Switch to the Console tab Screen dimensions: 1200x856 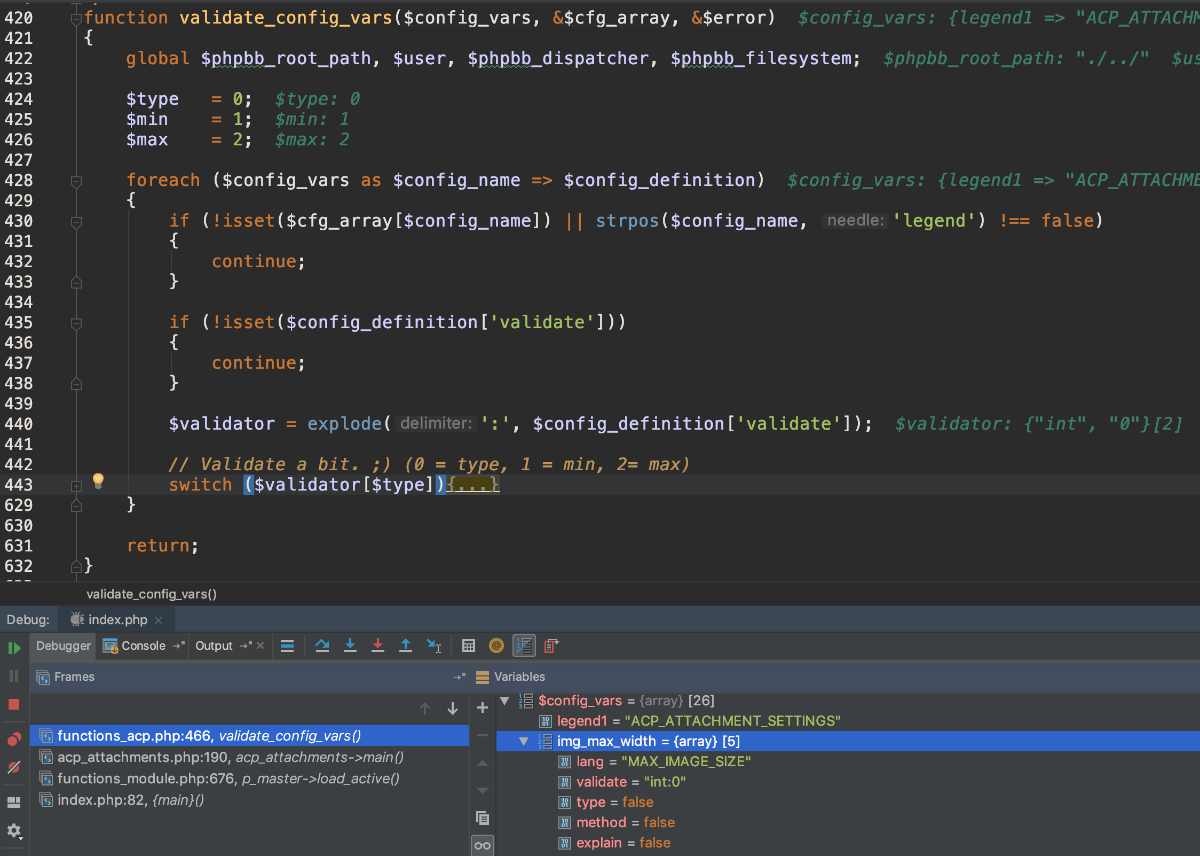point(143,646)
